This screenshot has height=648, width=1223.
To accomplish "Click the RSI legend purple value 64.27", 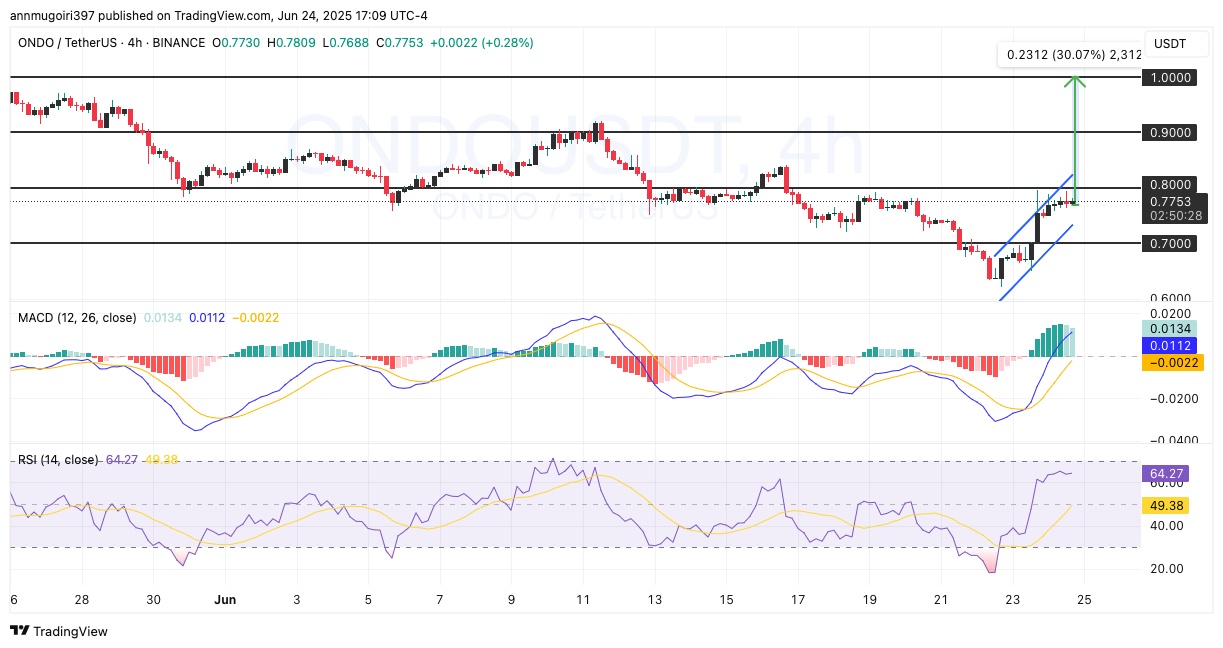I will click(x=122, y=460).
